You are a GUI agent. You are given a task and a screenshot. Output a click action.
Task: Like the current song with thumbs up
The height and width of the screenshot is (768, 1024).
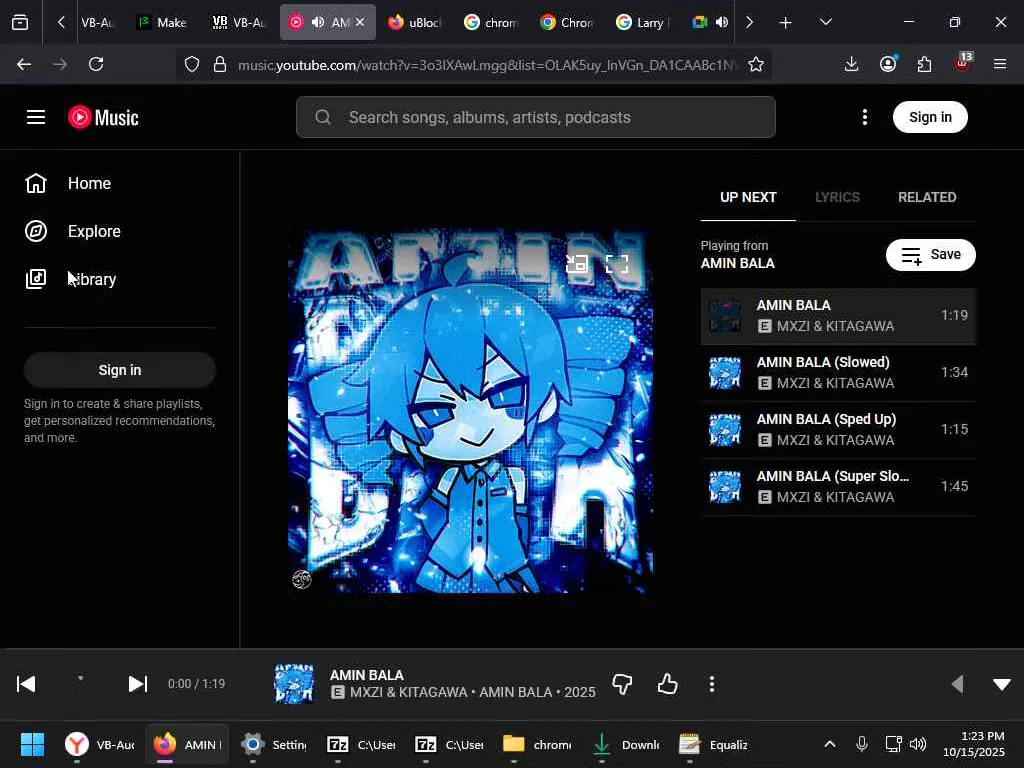[667, 684]
